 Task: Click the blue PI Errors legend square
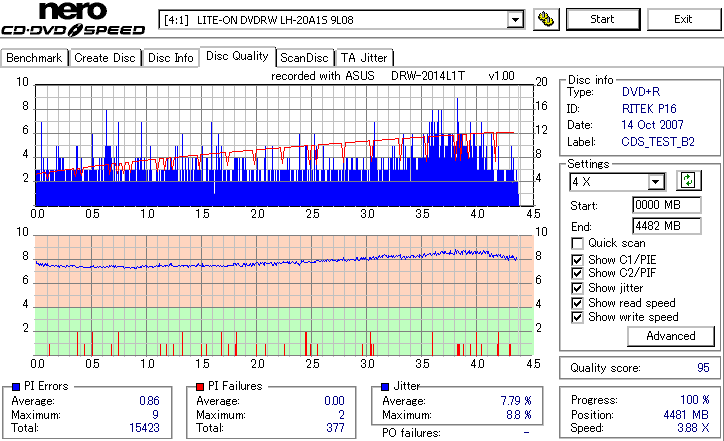coord(16,387)
